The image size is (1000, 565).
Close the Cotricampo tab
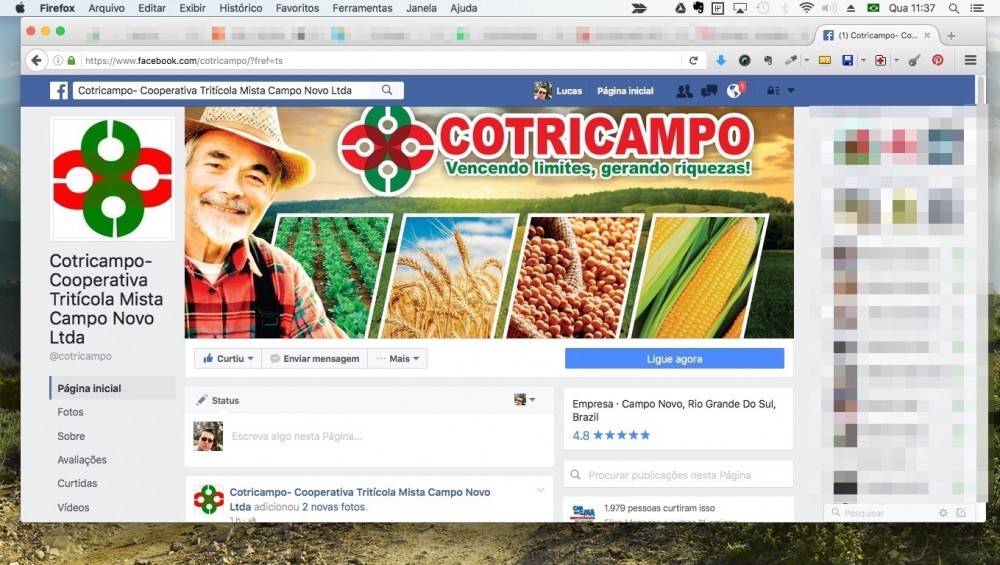tap(927, 36)
